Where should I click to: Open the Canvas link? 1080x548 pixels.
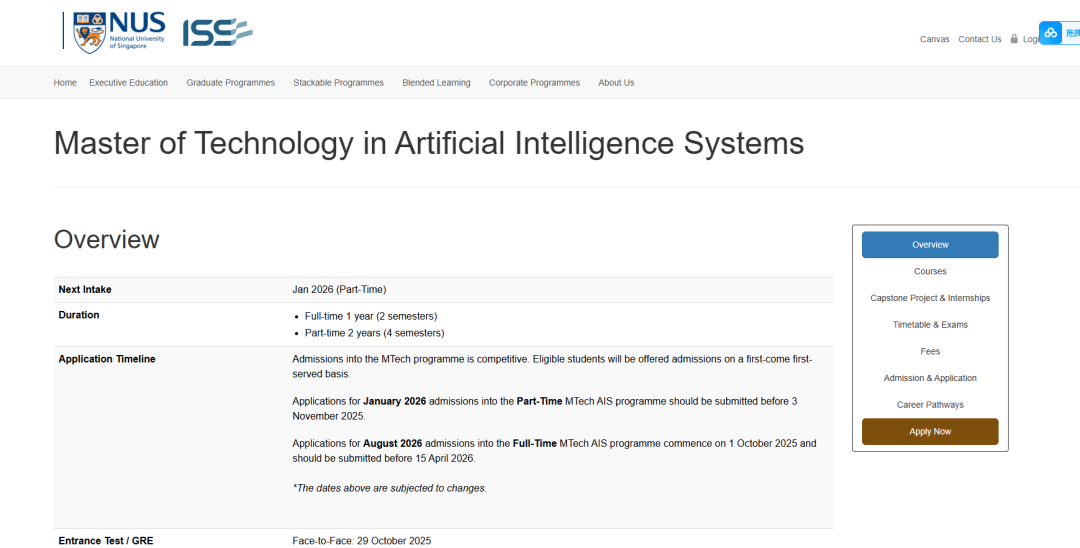(934, 39)
